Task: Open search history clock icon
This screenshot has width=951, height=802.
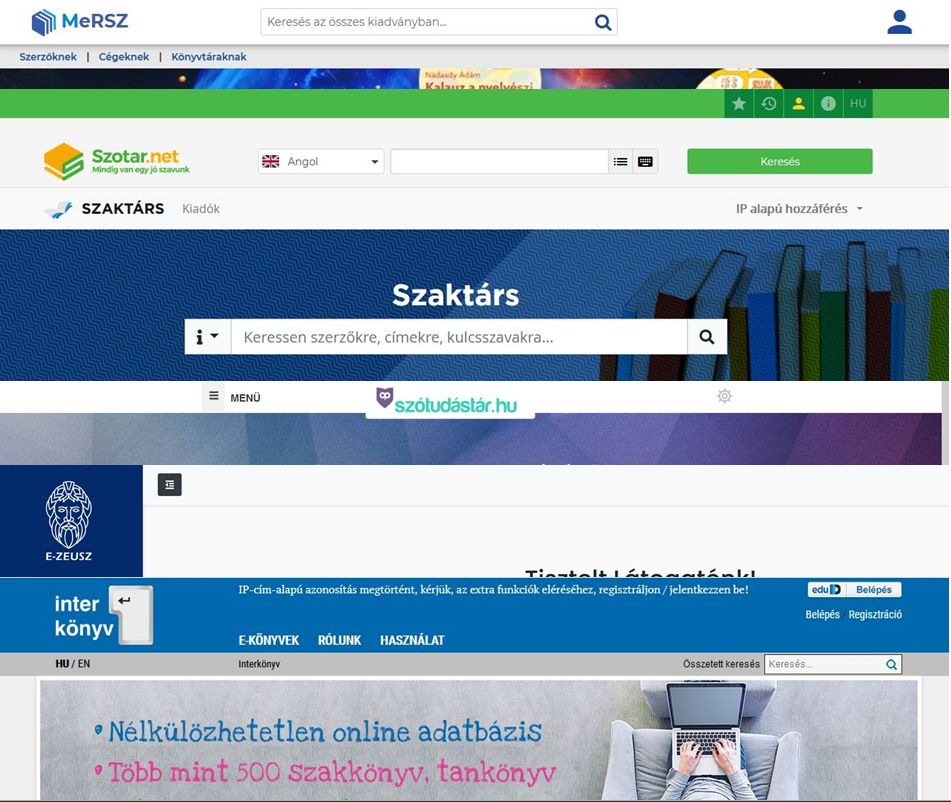Action: tap(769, 104)
